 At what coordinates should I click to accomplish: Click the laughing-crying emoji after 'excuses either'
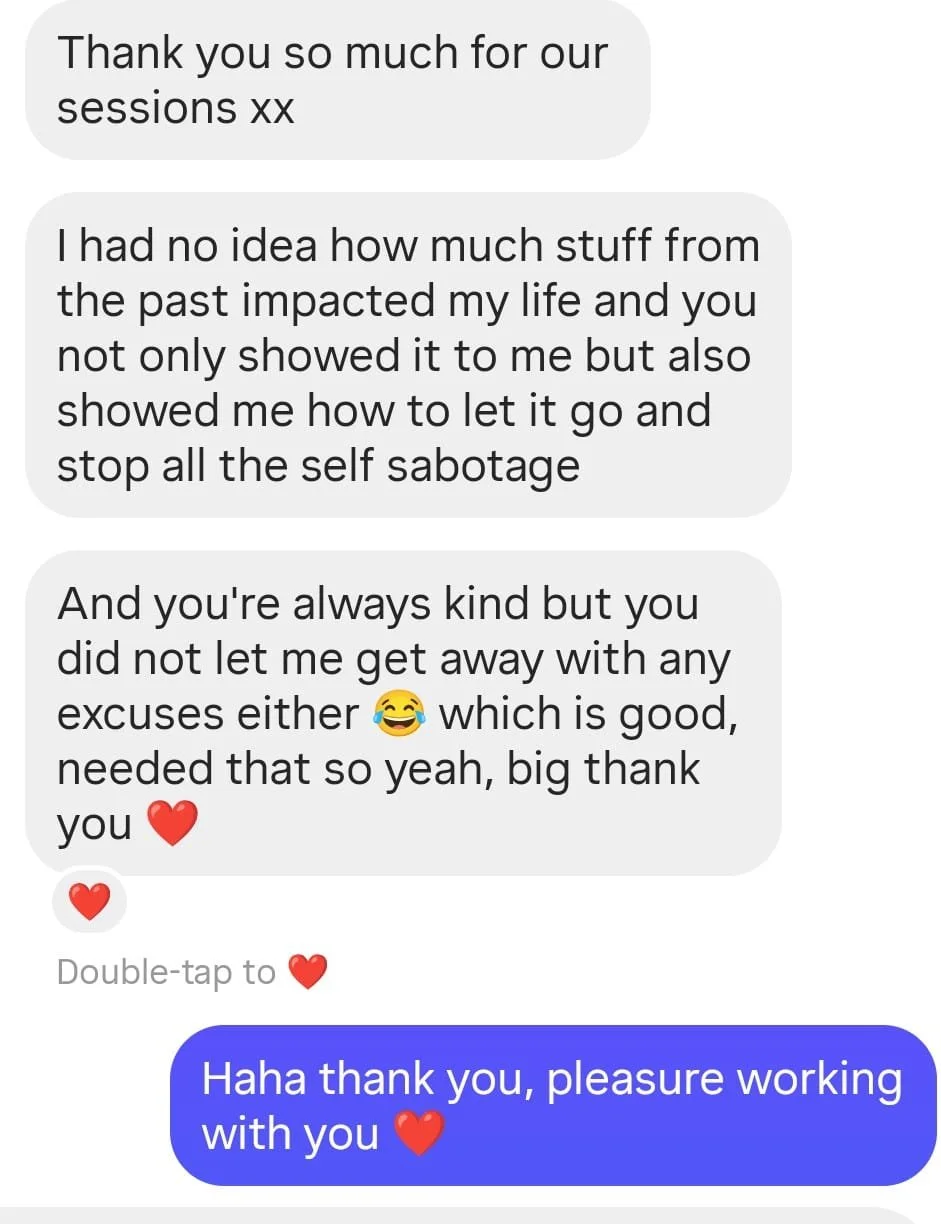coord(399,714)
